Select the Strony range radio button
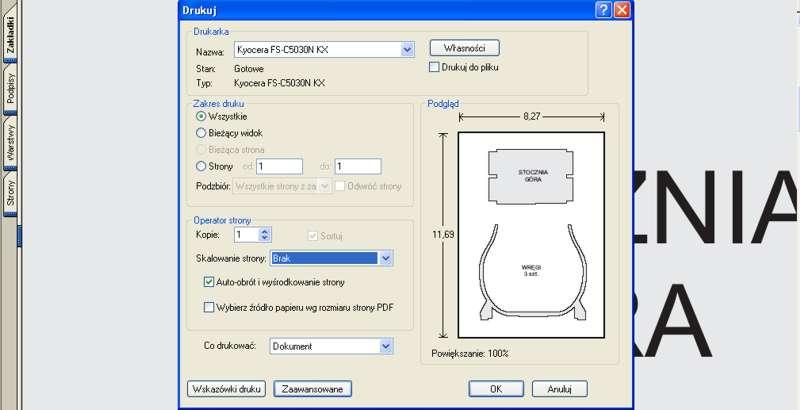This screenshot has width=800, height=410. point(201,166)
